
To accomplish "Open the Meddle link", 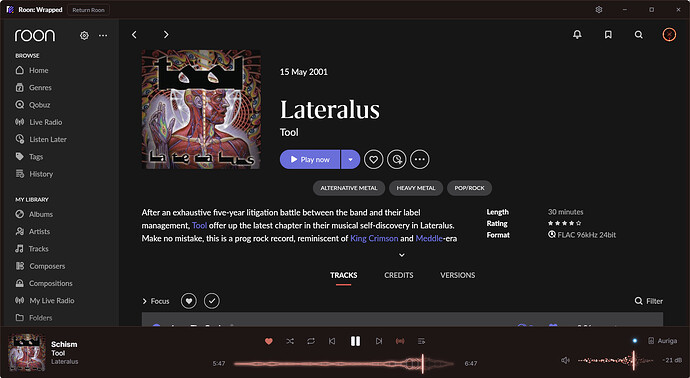I will click(x=429, y=239).
